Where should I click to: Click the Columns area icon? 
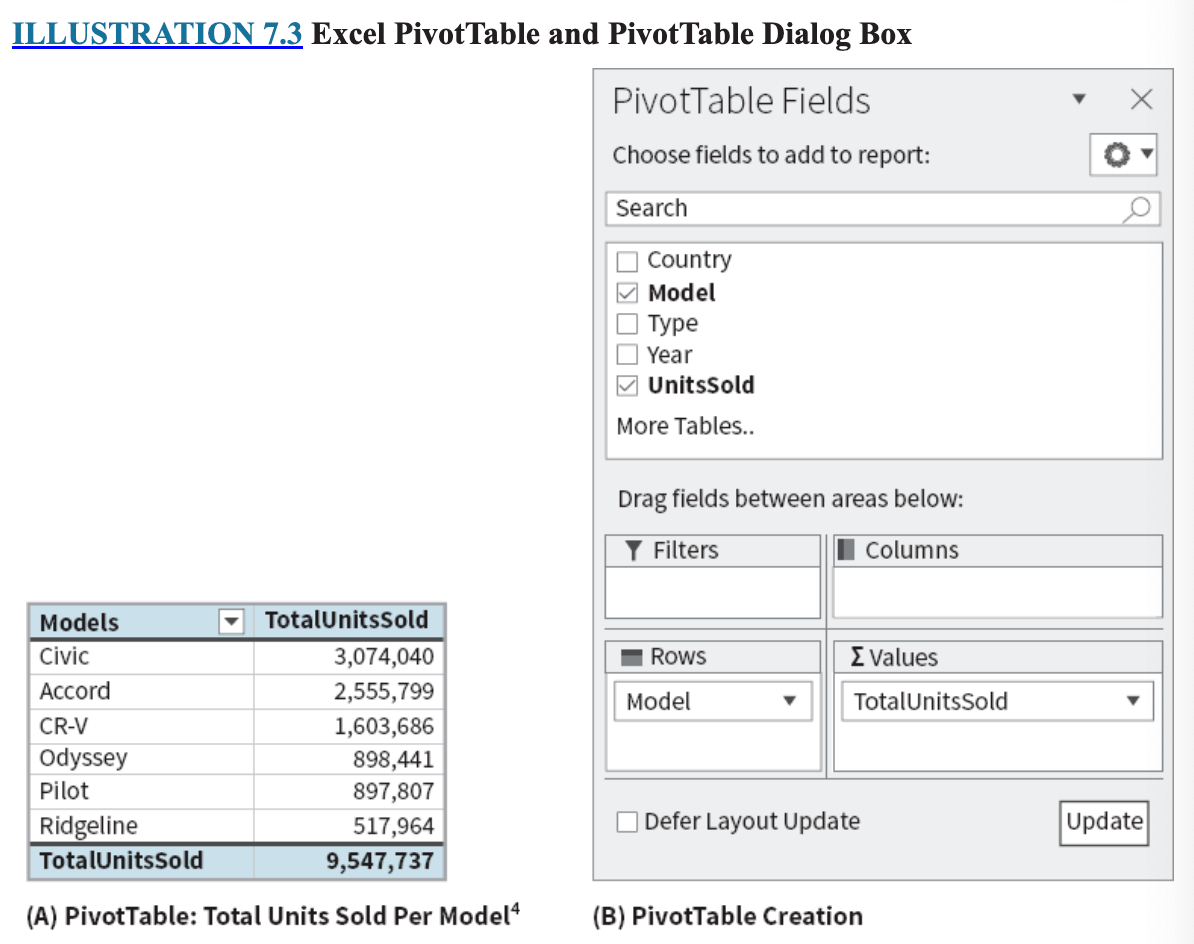[x=845, y=549]
